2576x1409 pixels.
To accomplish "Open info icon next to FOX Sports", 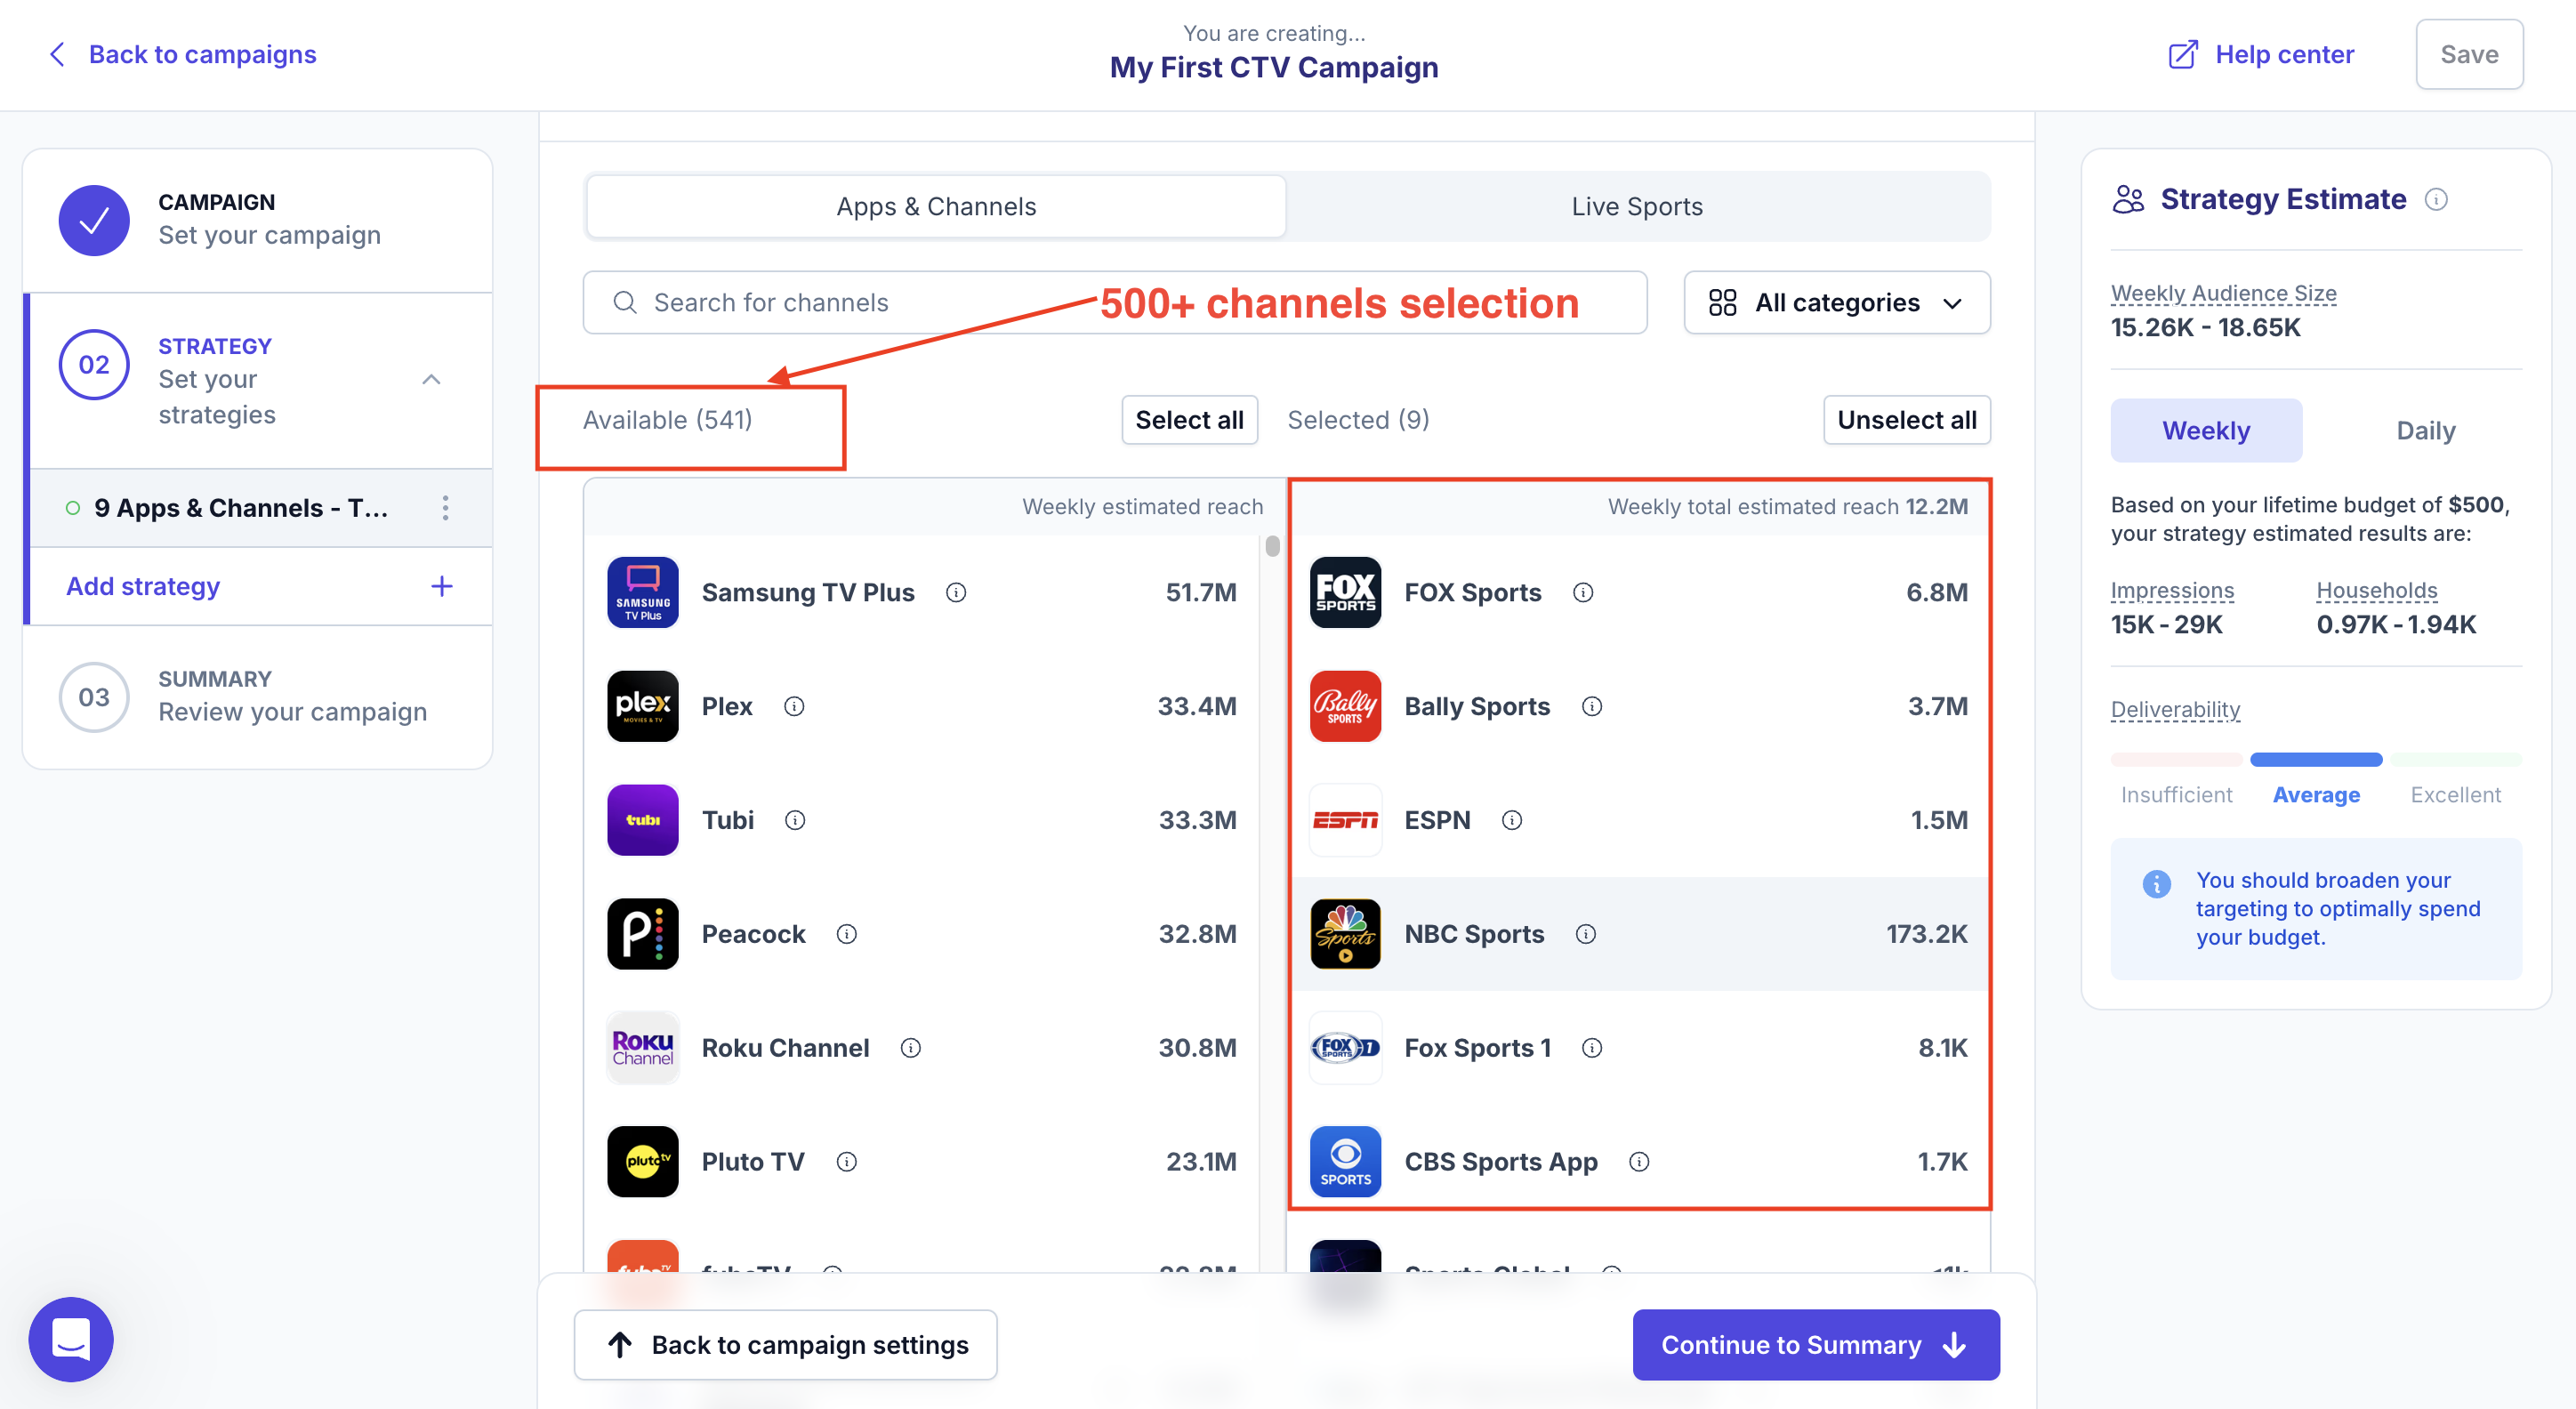I will 1583,593.
